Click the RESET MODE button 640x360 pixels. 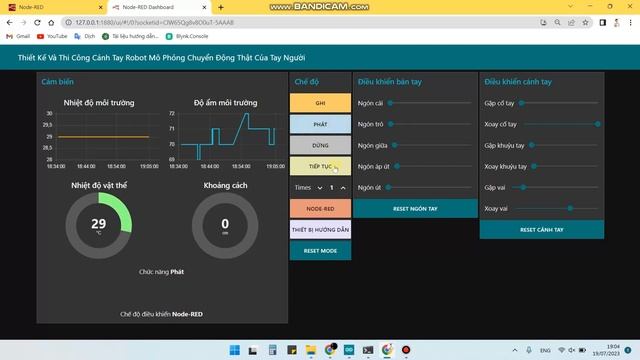pos(320,251)
